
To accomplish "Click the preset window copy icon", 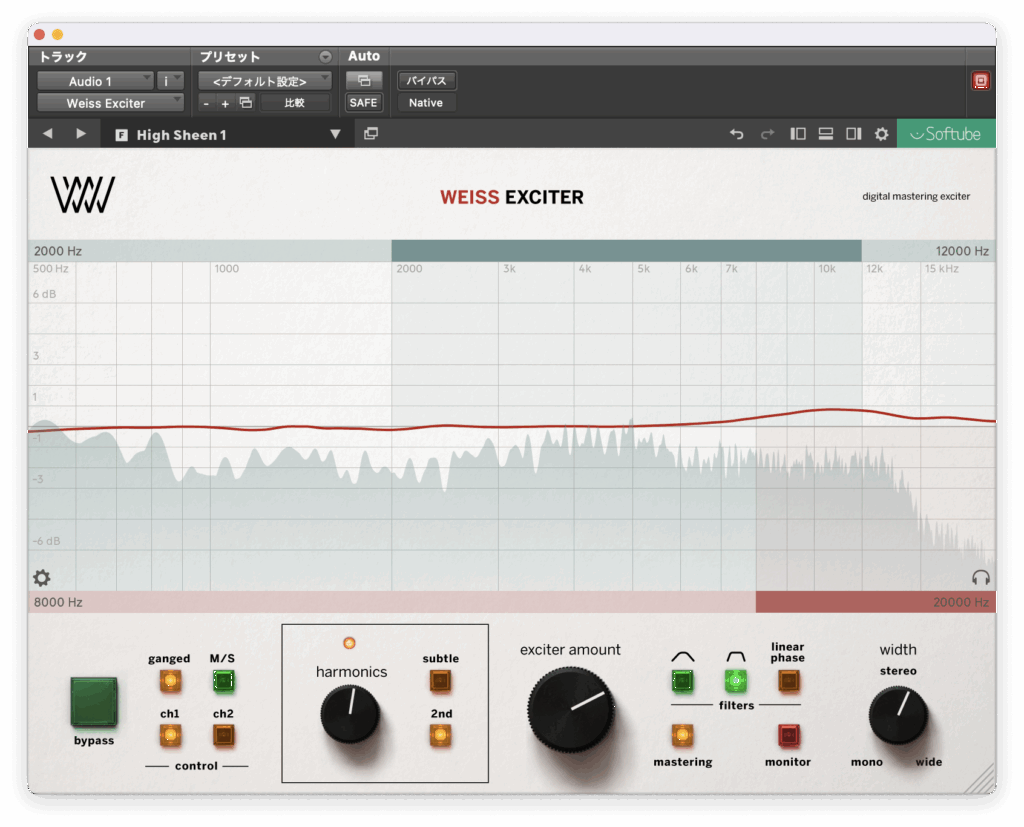I will (x=371, y=134).
